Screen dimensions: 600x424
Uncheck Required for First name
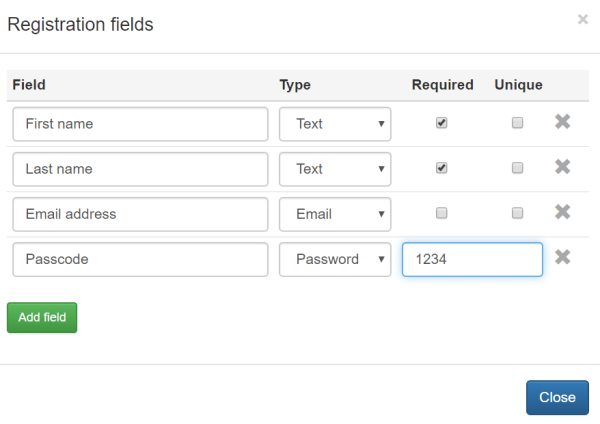(x=442, y=123)
